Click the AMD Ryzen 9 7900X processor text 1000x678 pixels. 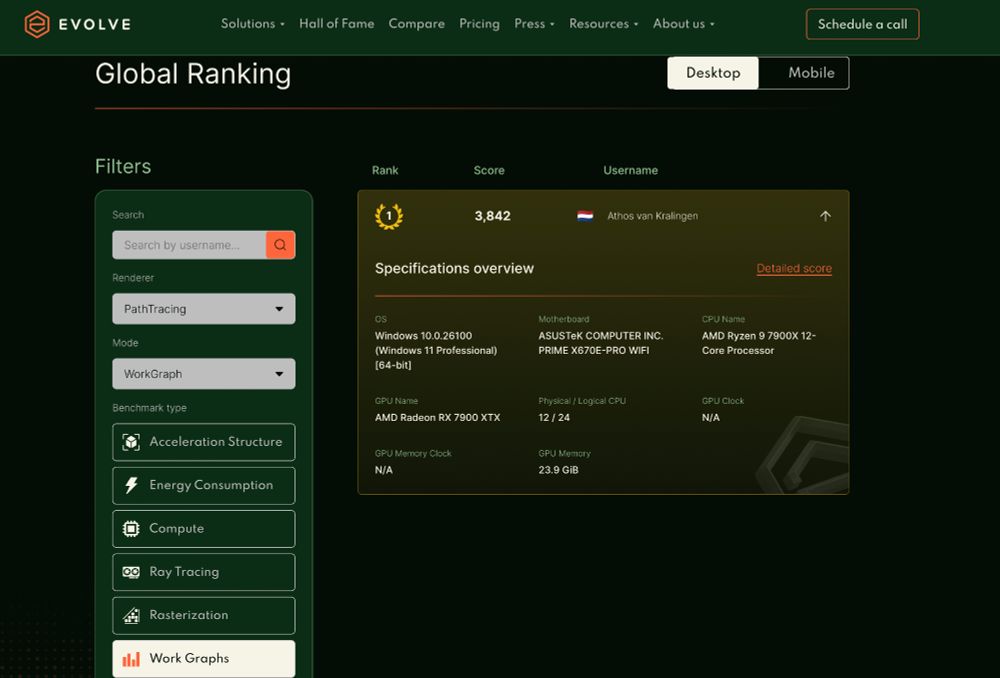tap(759, 343)
